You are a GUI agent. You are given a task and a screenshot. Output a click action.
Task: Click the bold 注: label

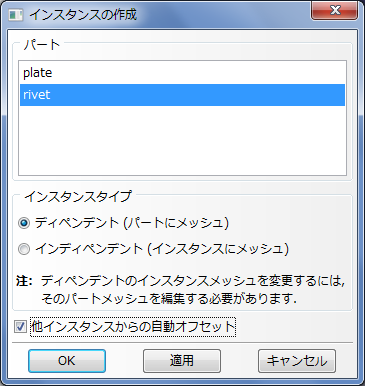coord(24,281)
